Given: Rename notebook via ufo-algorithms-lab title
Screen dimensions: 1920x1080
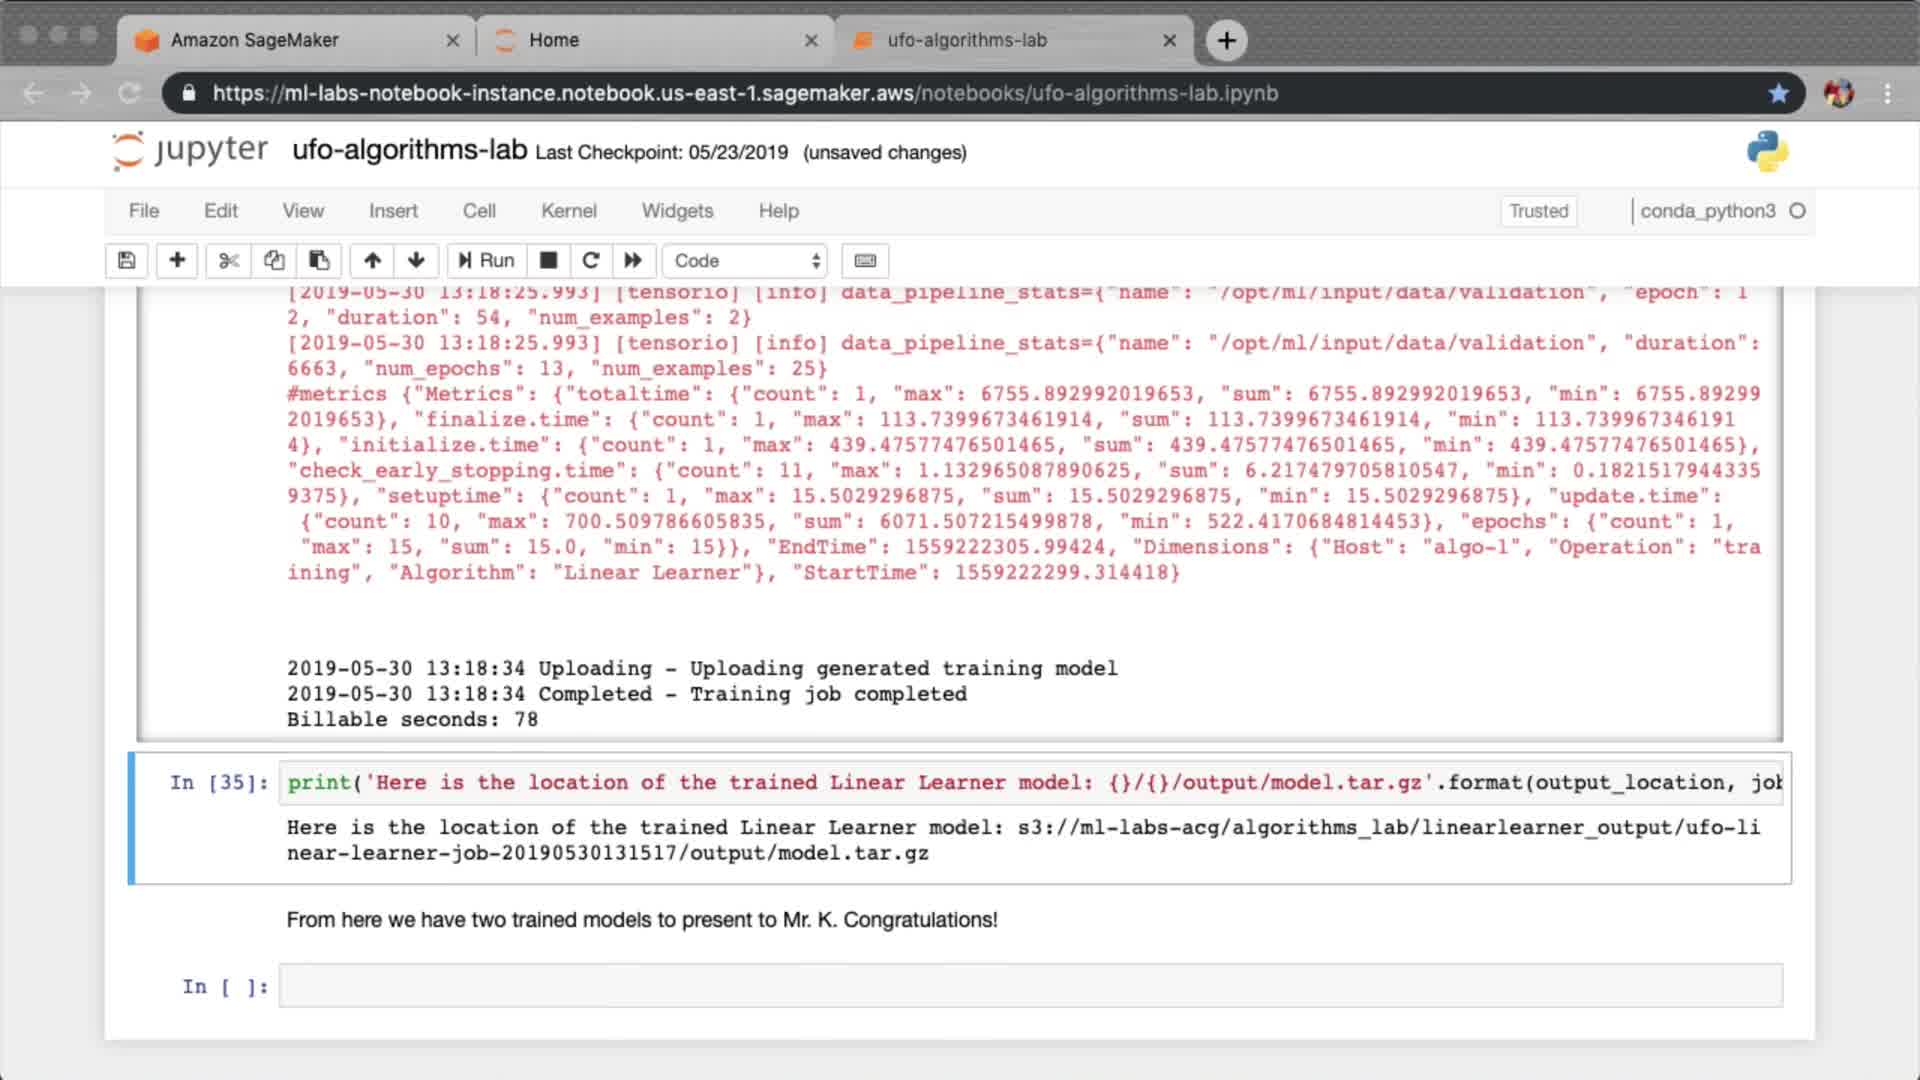Looking at the screenshot, I should click(409, 150).
